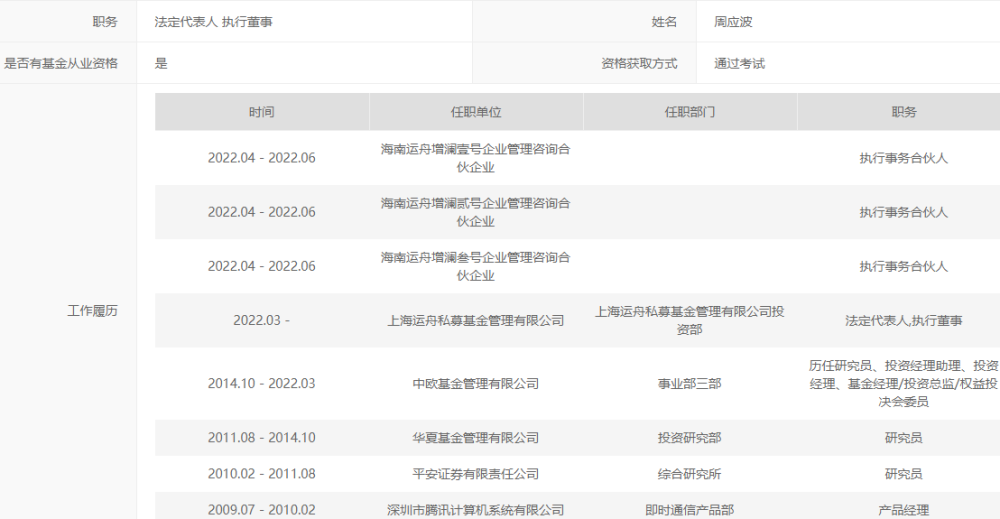The image size is (1000, 519).
Task: Click the 事业部三部 department cell
Action: (x=689, y=384)
